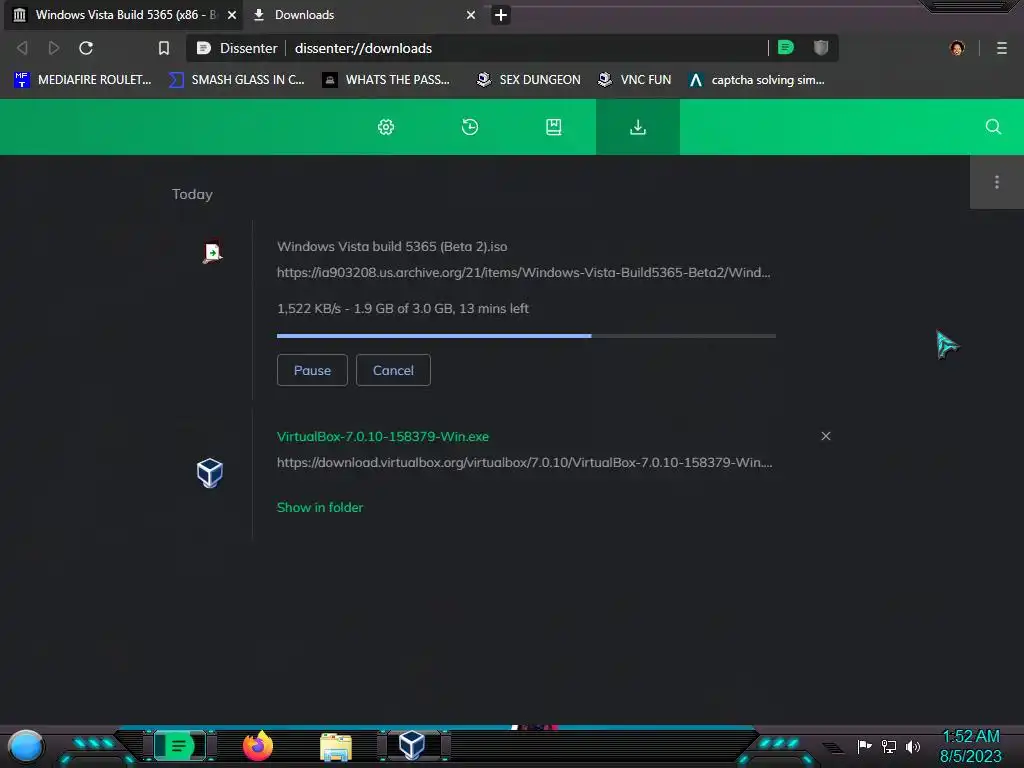Screen dimensions: 1024x768
Task: Open File Explorer from taskbar
Action: pyautogui.click(x=336, y=747)
